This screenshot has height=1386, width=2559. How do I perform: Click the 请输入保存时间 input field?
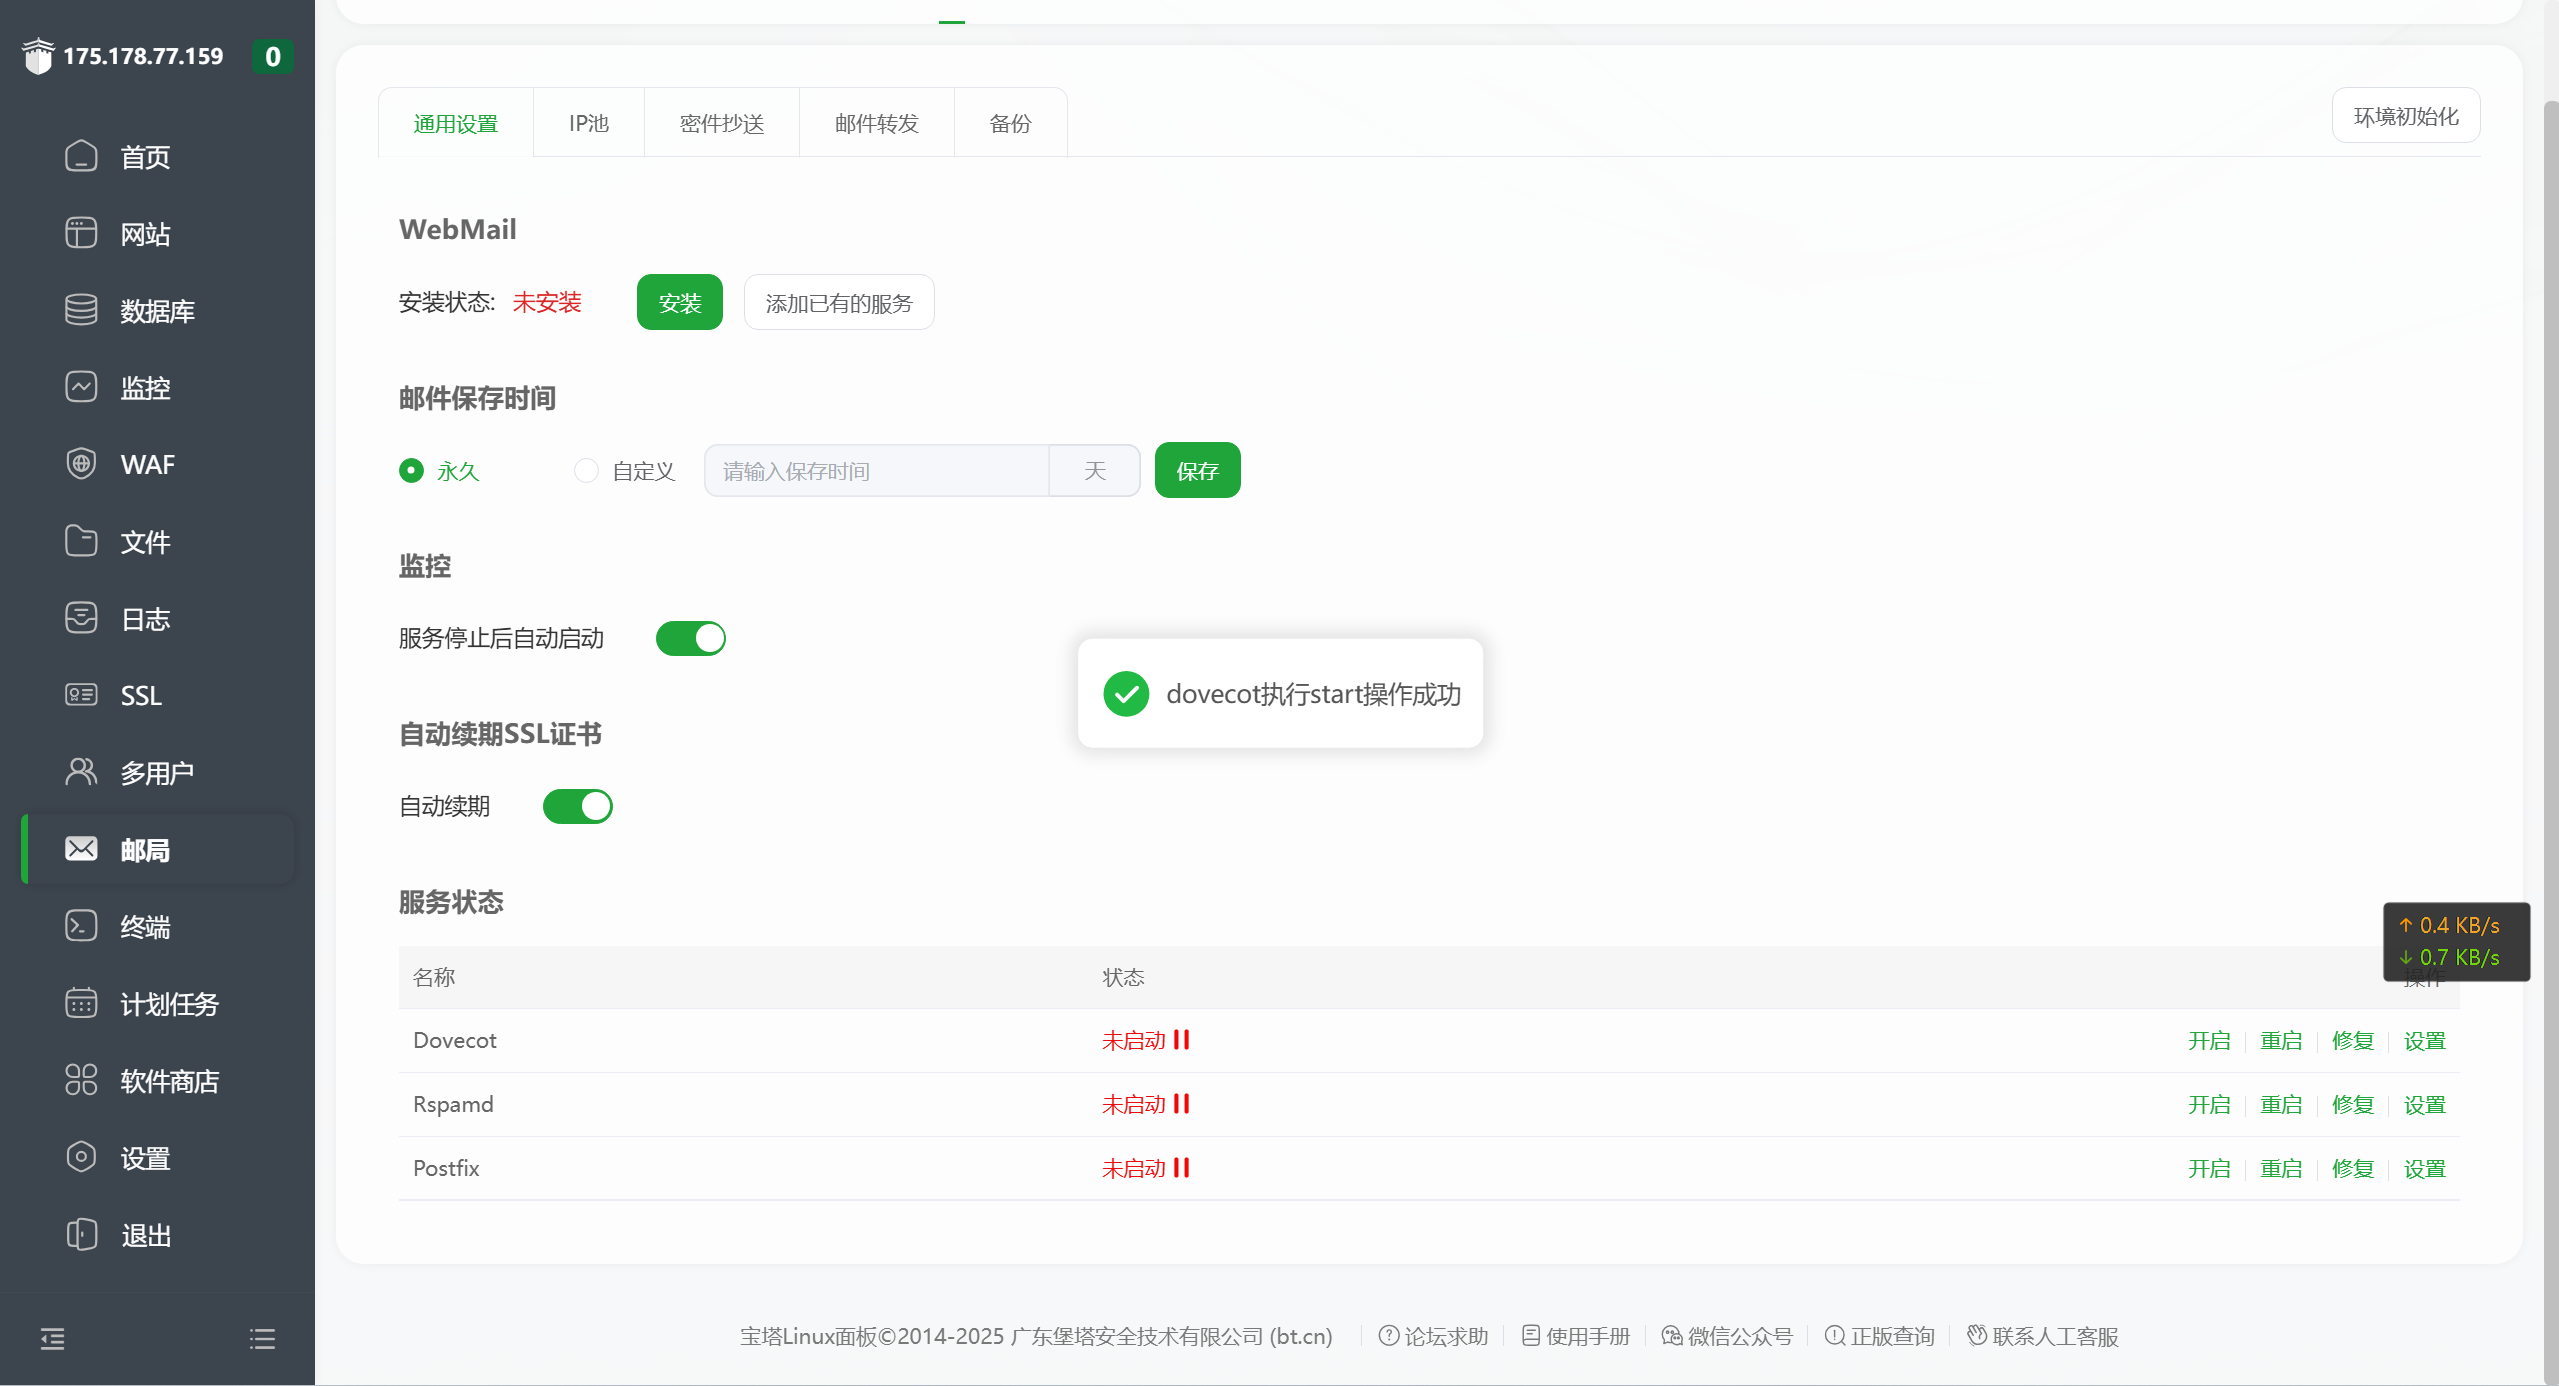click(x=876, y=470)
